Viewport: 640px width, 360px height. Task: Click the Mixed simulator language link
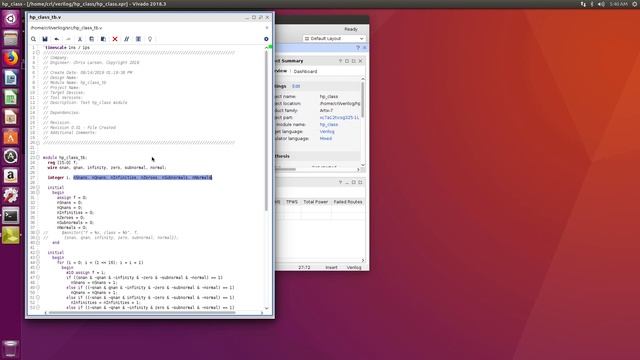tap(326, 139)
